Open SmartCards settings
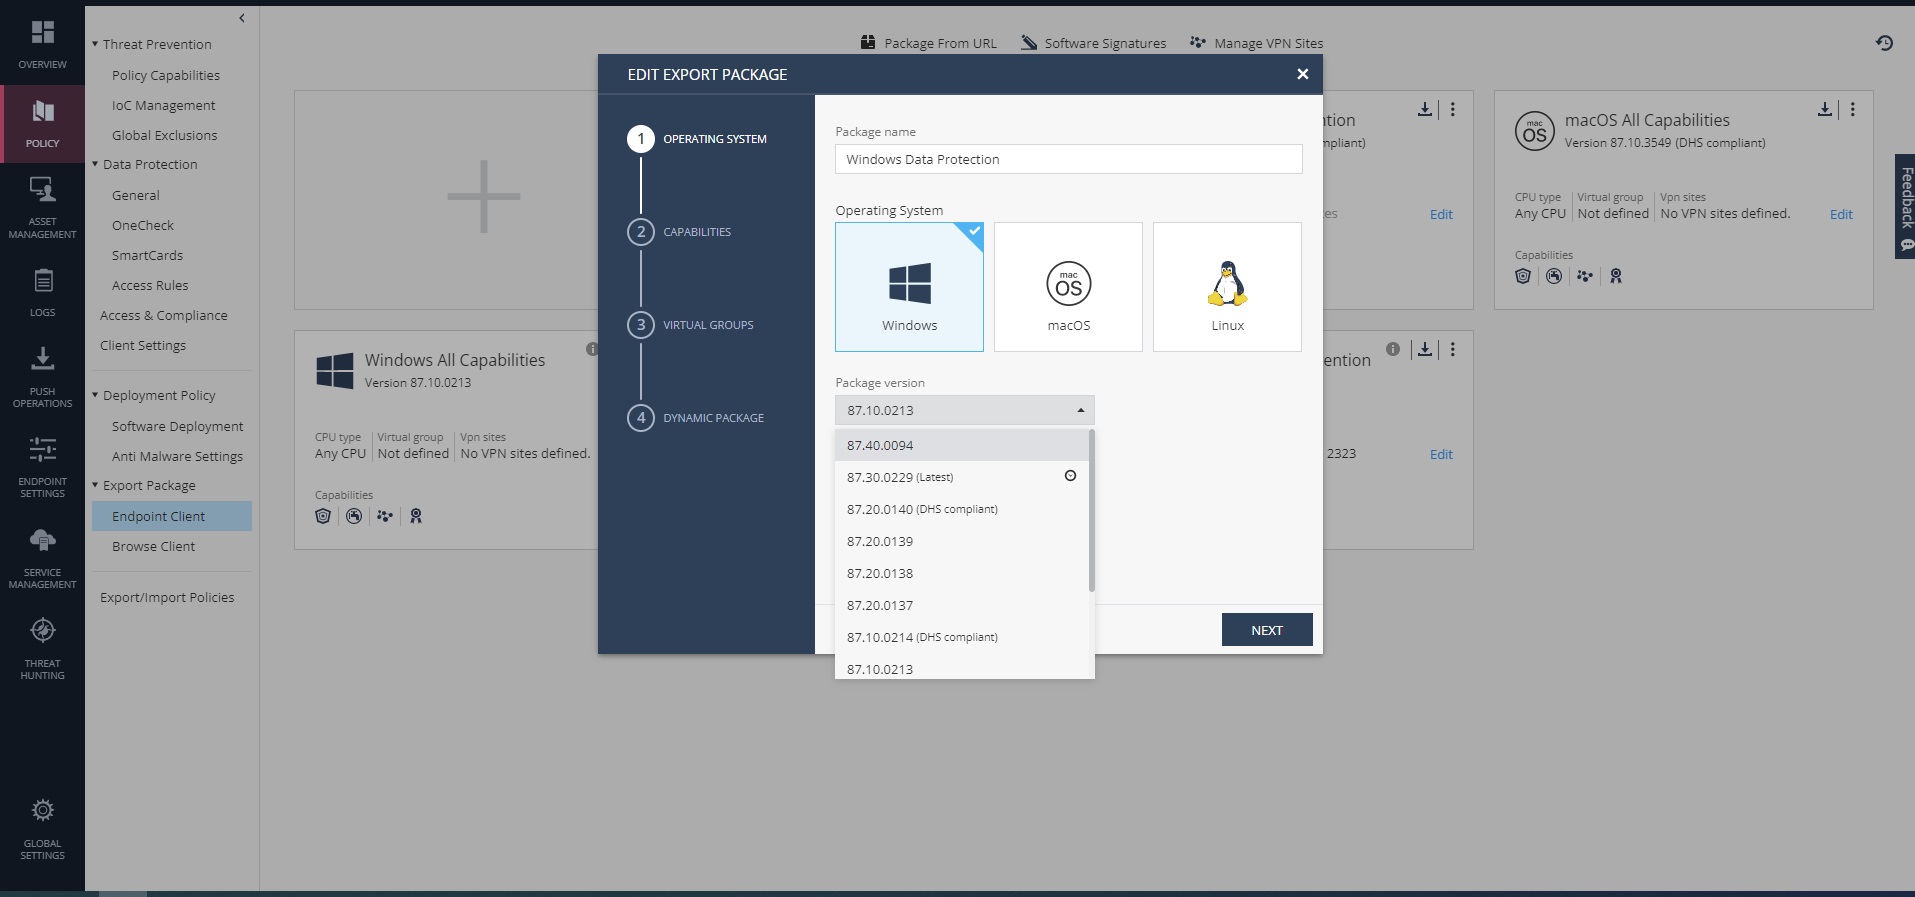This screenshot has width=1915, height=897. tap(148, 255)
